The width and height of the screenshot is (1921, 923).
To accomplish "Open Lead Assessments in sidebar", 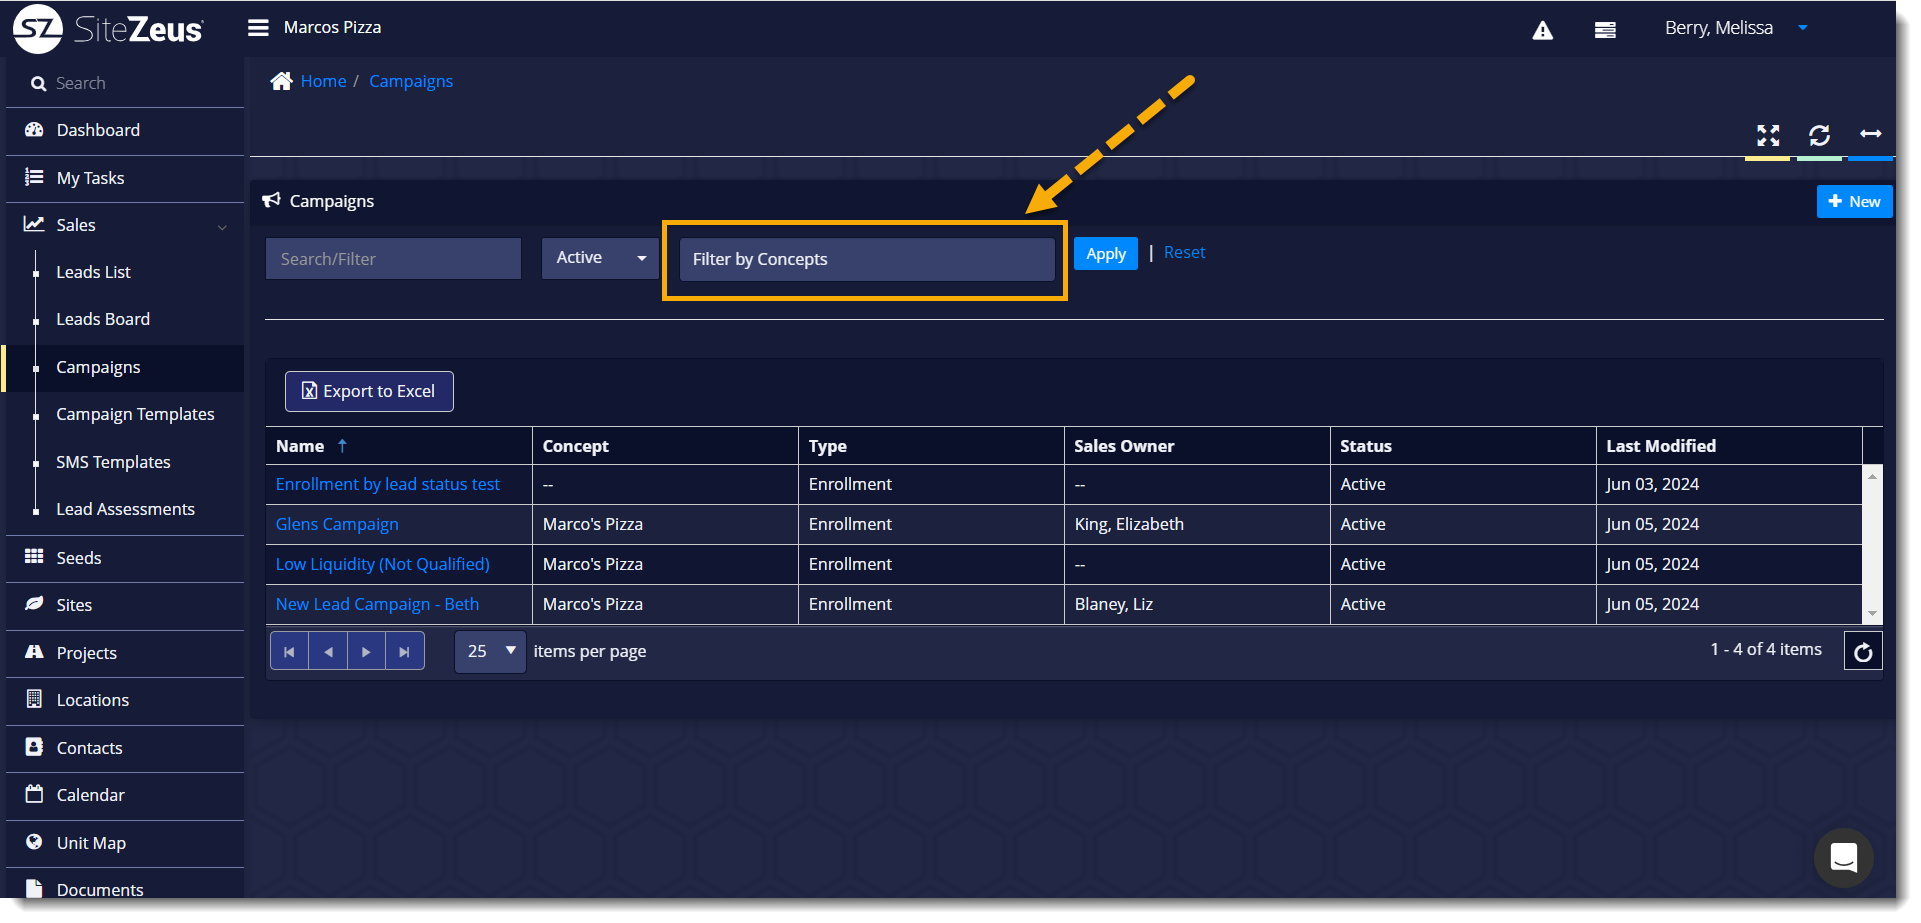I will point(125,509).
